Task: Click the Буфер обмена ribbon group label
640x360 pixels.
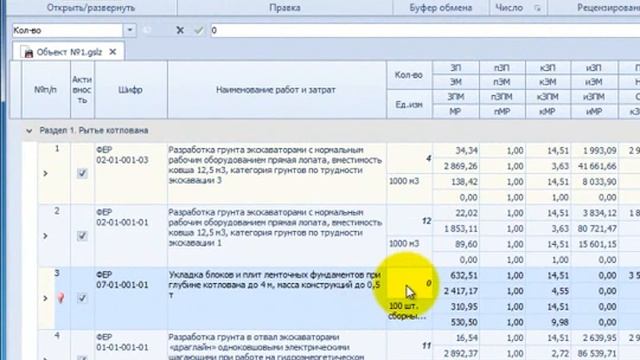Action: [x=441, y=8]
